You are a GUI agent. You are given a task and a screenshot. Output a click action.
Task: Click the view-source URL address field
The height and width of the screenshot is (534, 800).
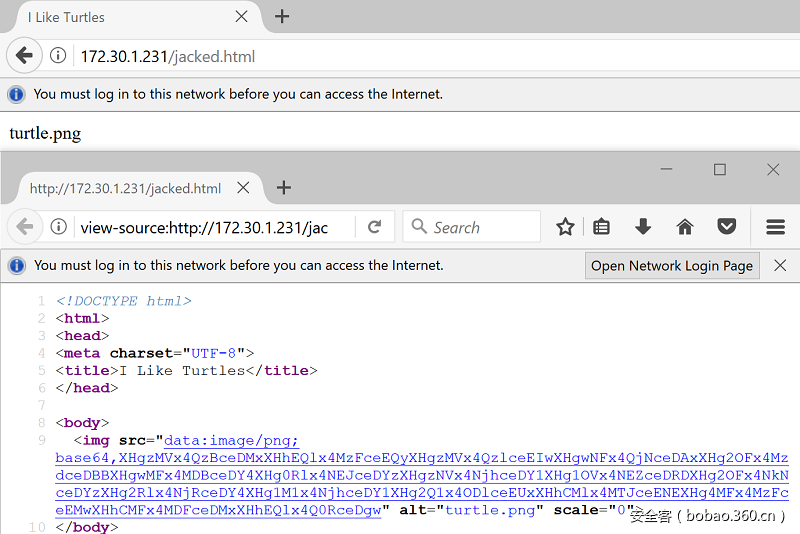pyautogui.click(x=214, y=227)
